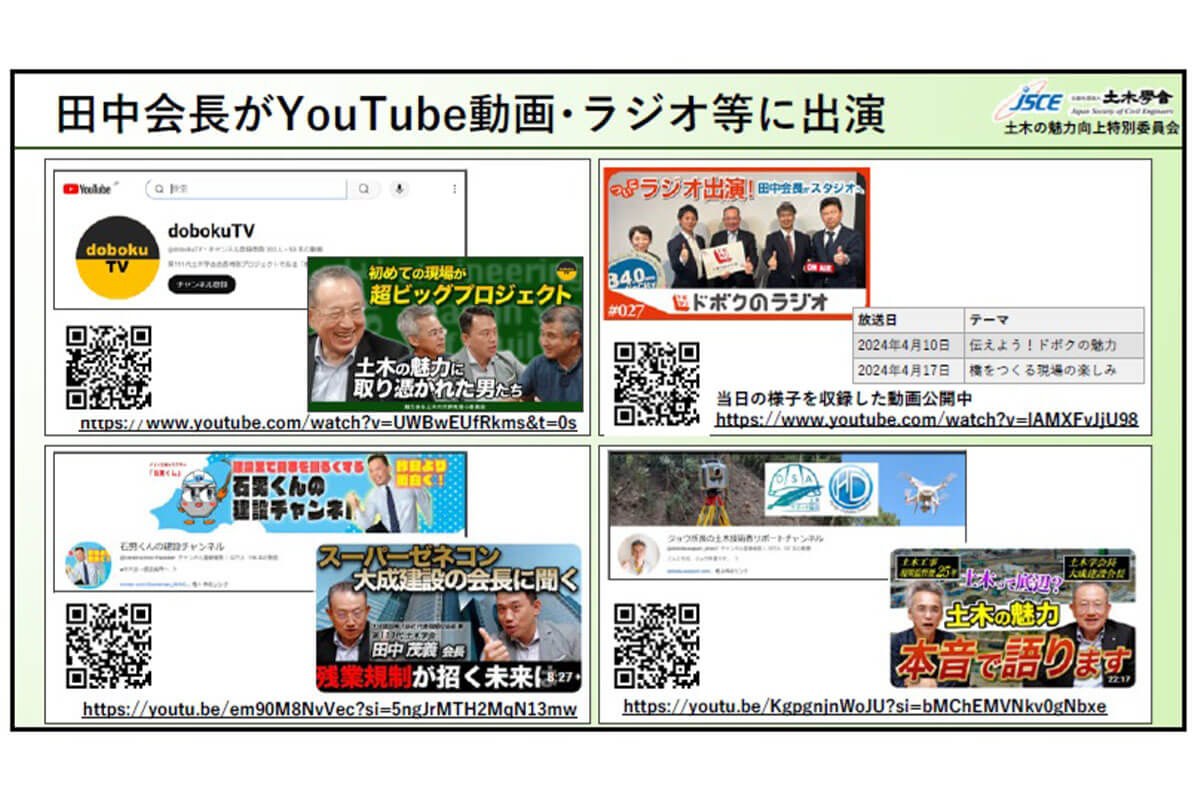
Task: Click the magnifier search button beside search box
Action: point(364,188)
